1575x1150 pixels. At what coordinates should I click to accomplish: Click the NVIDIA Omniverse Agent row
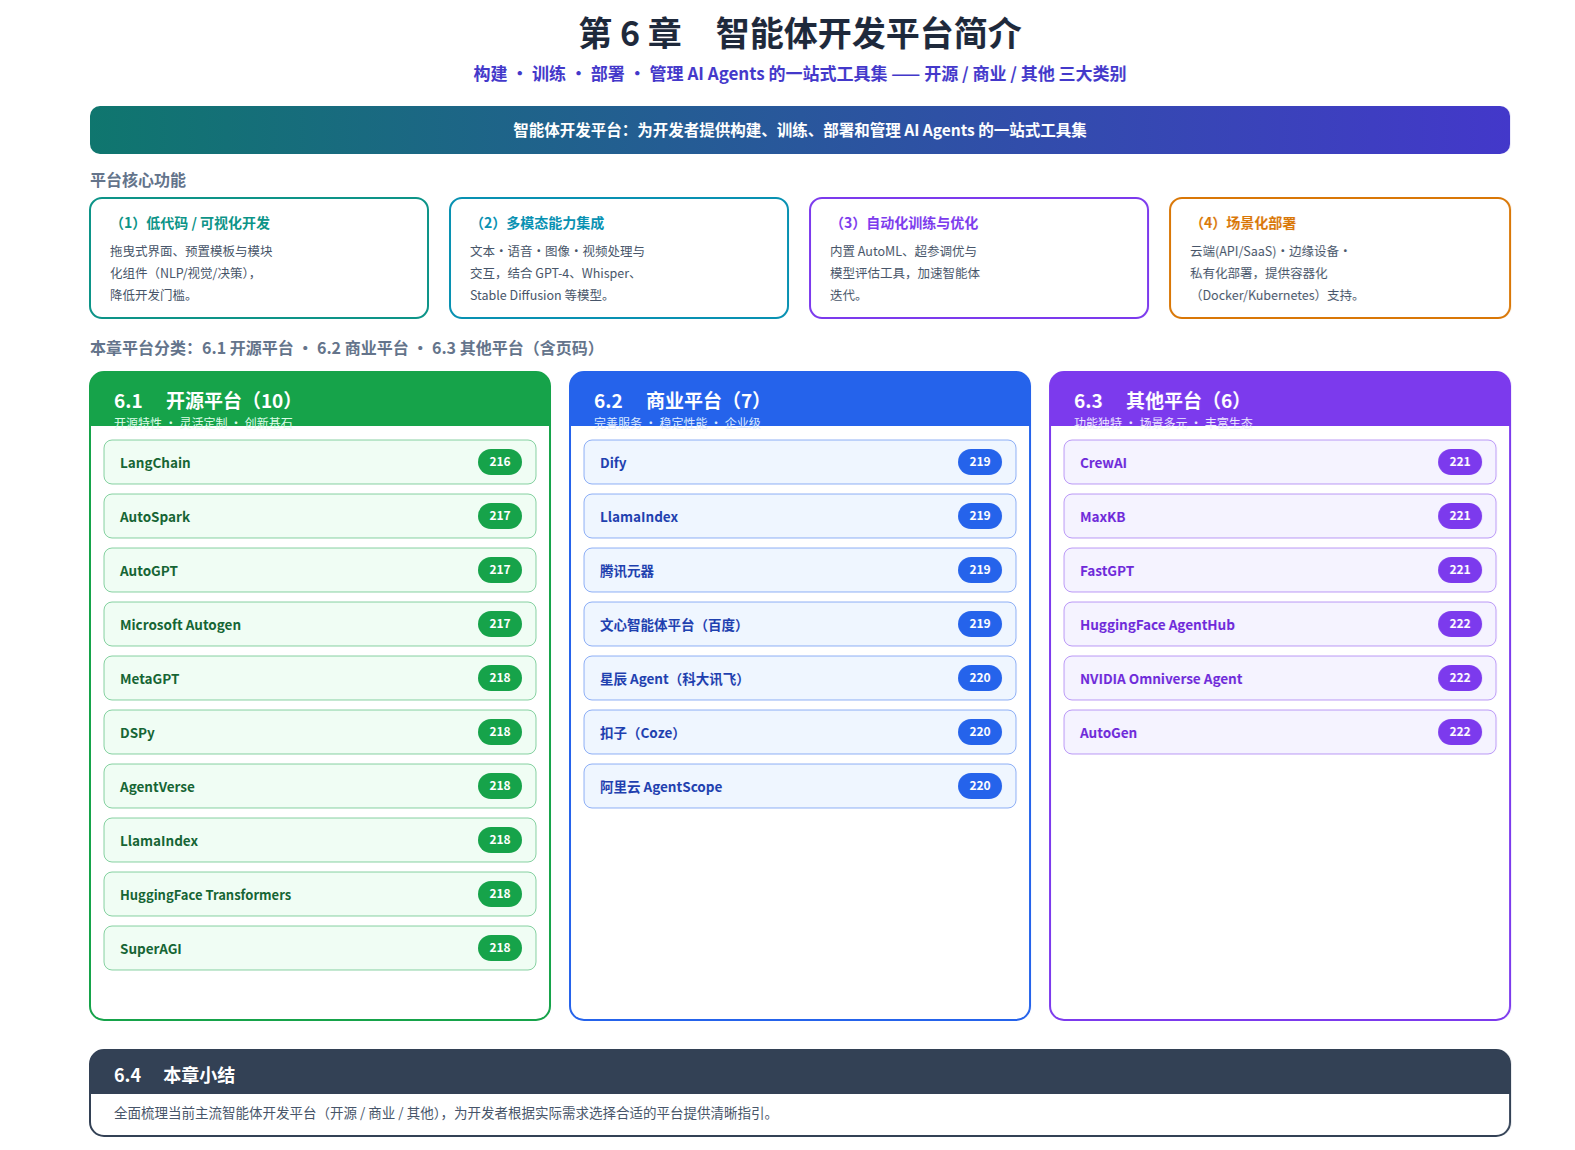pos(1280,678)
